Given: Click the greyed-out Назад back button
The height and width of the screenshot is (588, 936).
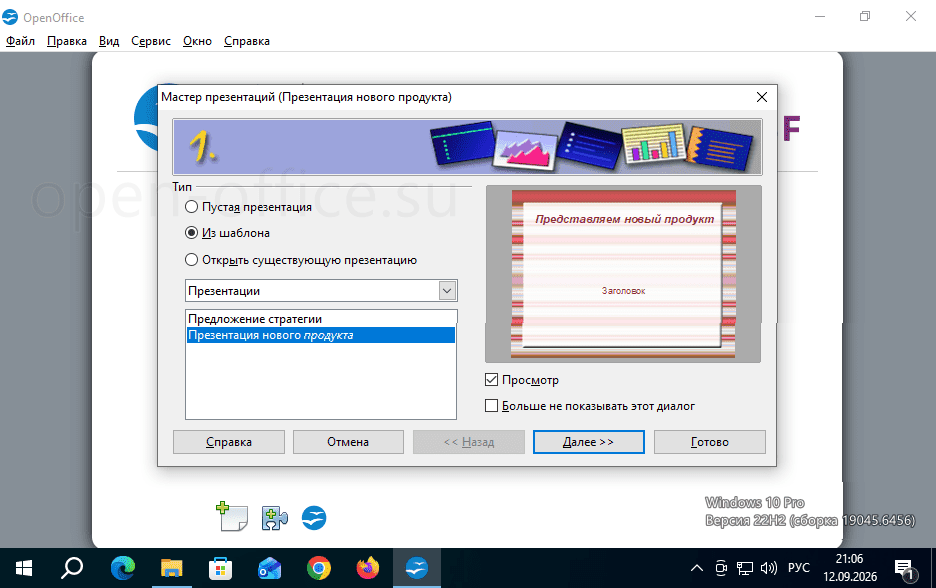Looking at the screenshot, I should click(469, 442).
